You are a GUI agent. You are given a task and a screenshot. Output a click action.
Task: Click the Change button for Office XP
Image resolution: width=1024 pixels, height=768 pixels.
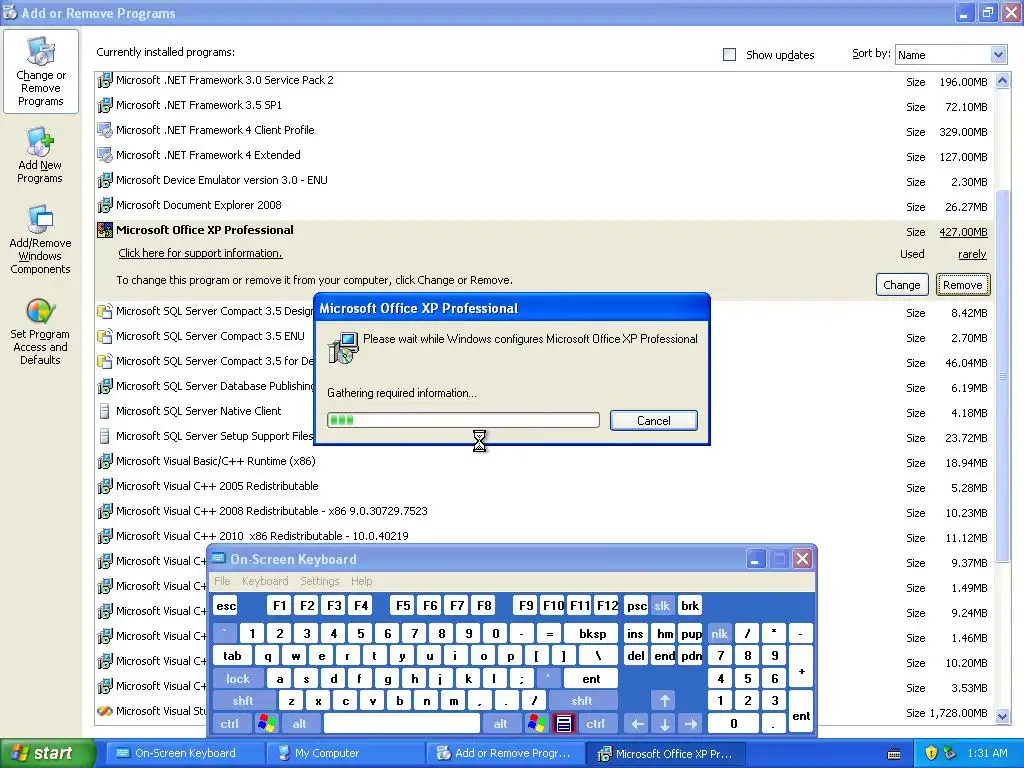tap(901, 285)
